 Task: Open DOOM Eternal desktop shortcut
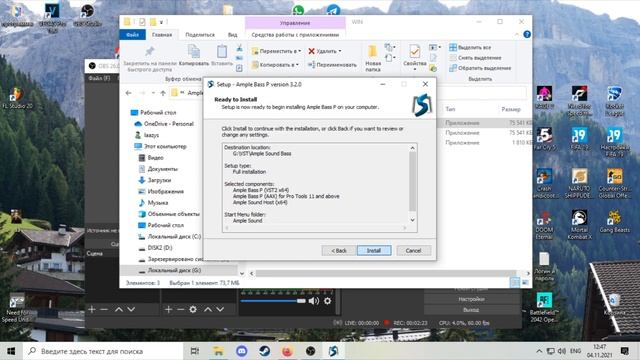(x=544, y=225)
